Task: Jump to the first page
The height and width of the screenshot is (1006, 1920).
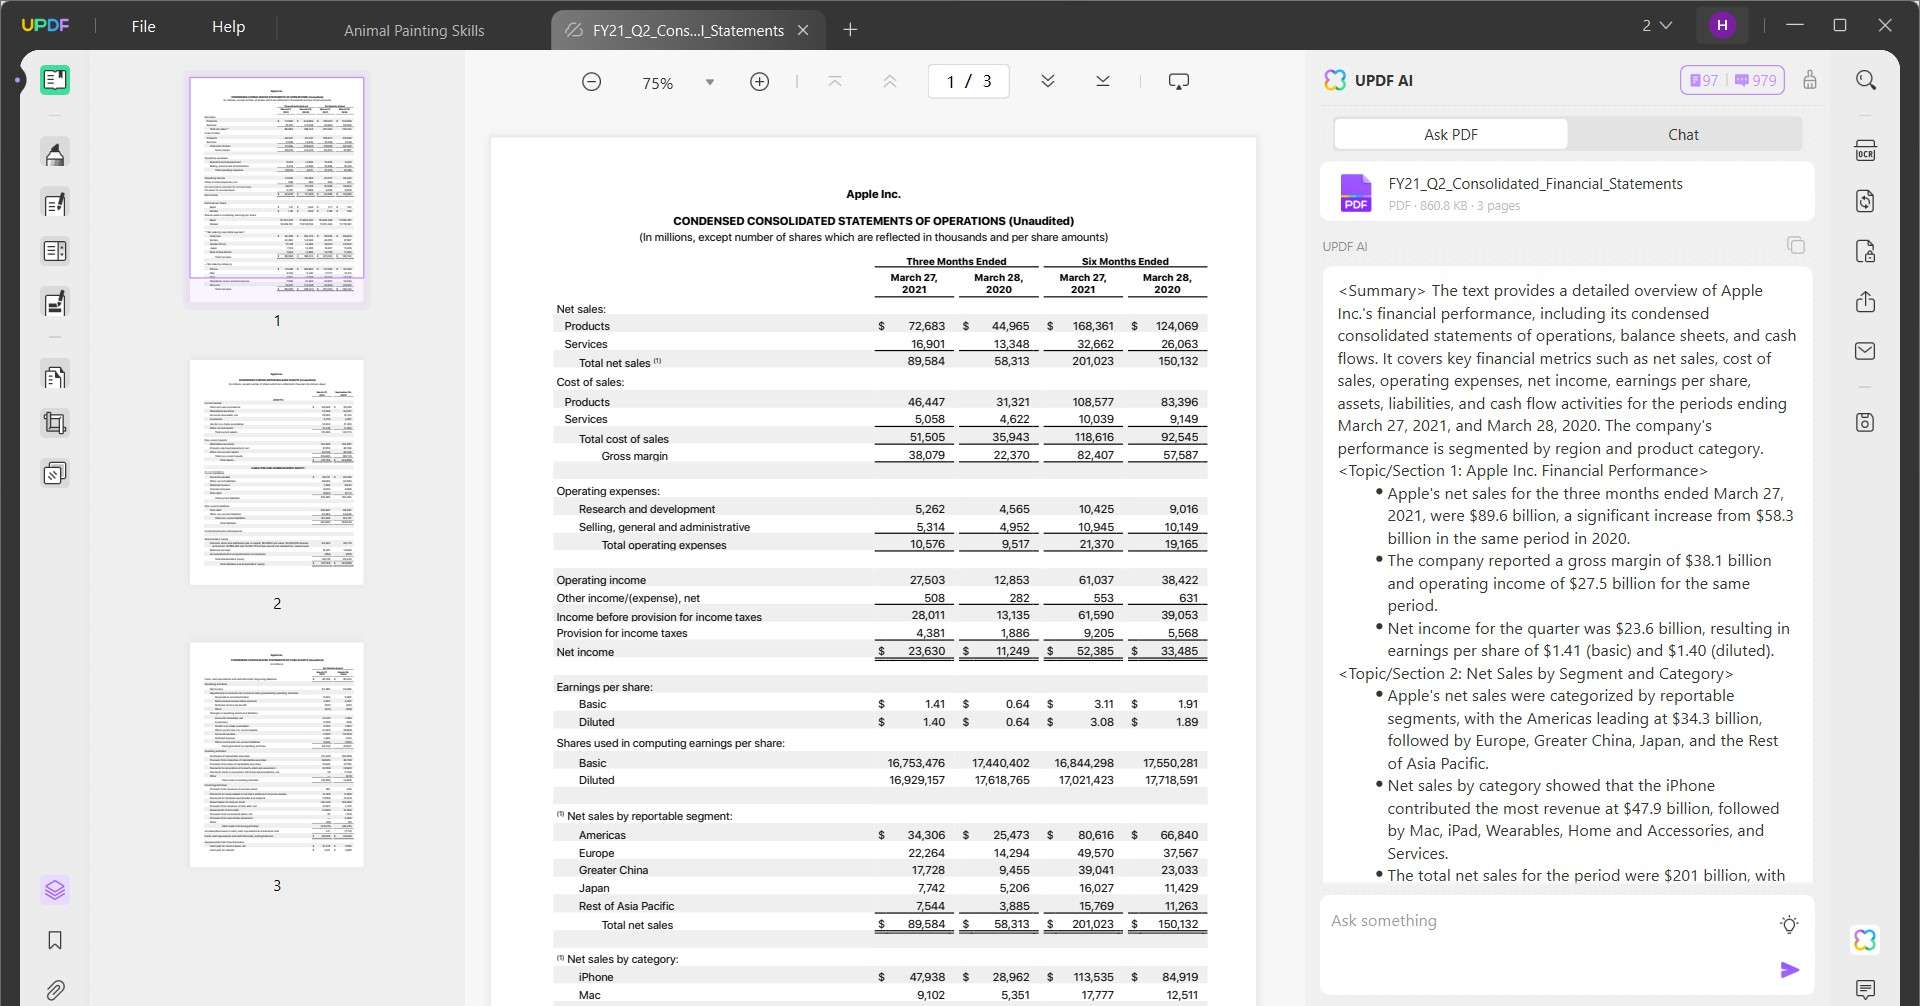Action: coord(835,81)
